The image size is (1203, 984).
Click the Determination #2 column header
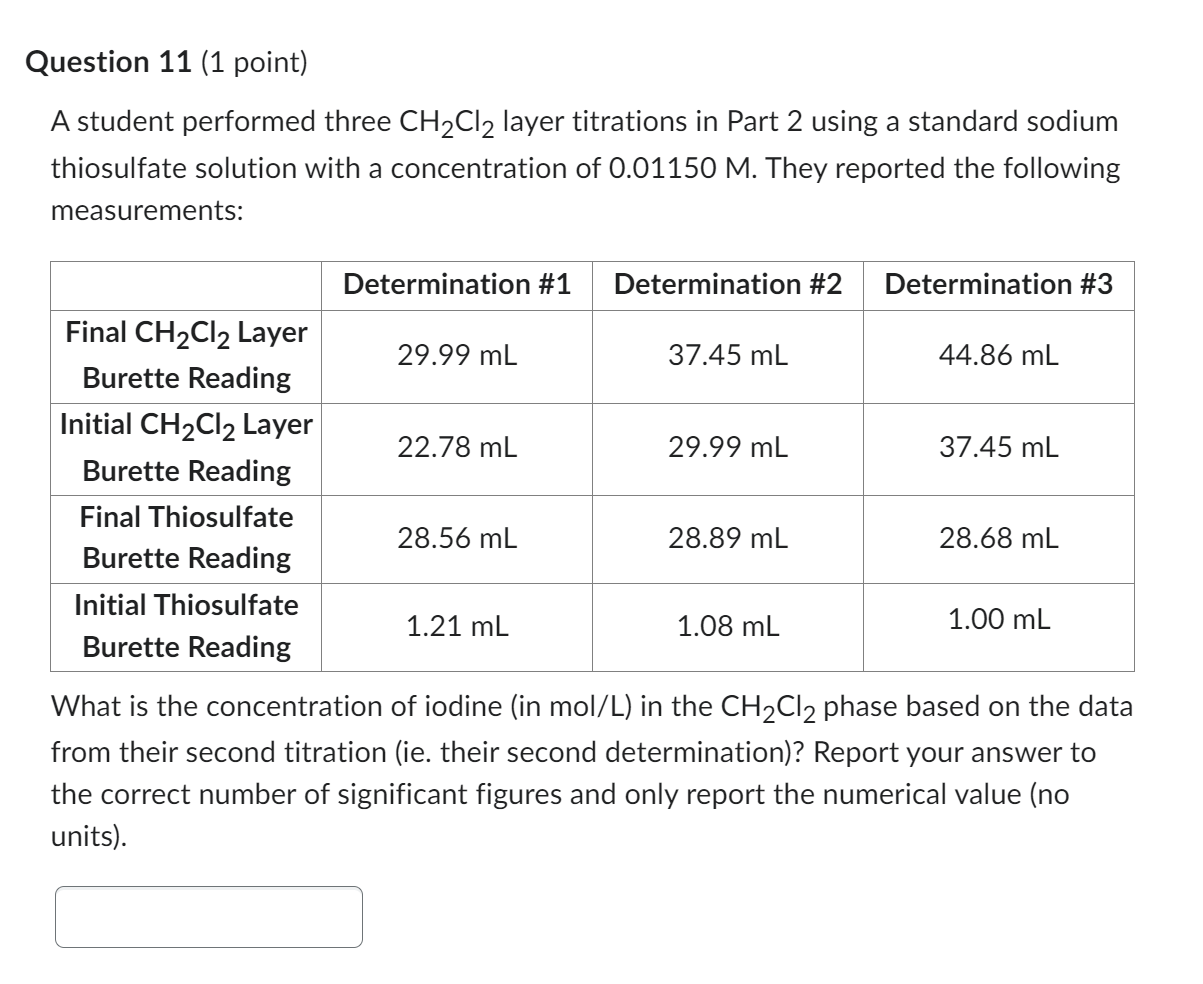pos(728,285)
